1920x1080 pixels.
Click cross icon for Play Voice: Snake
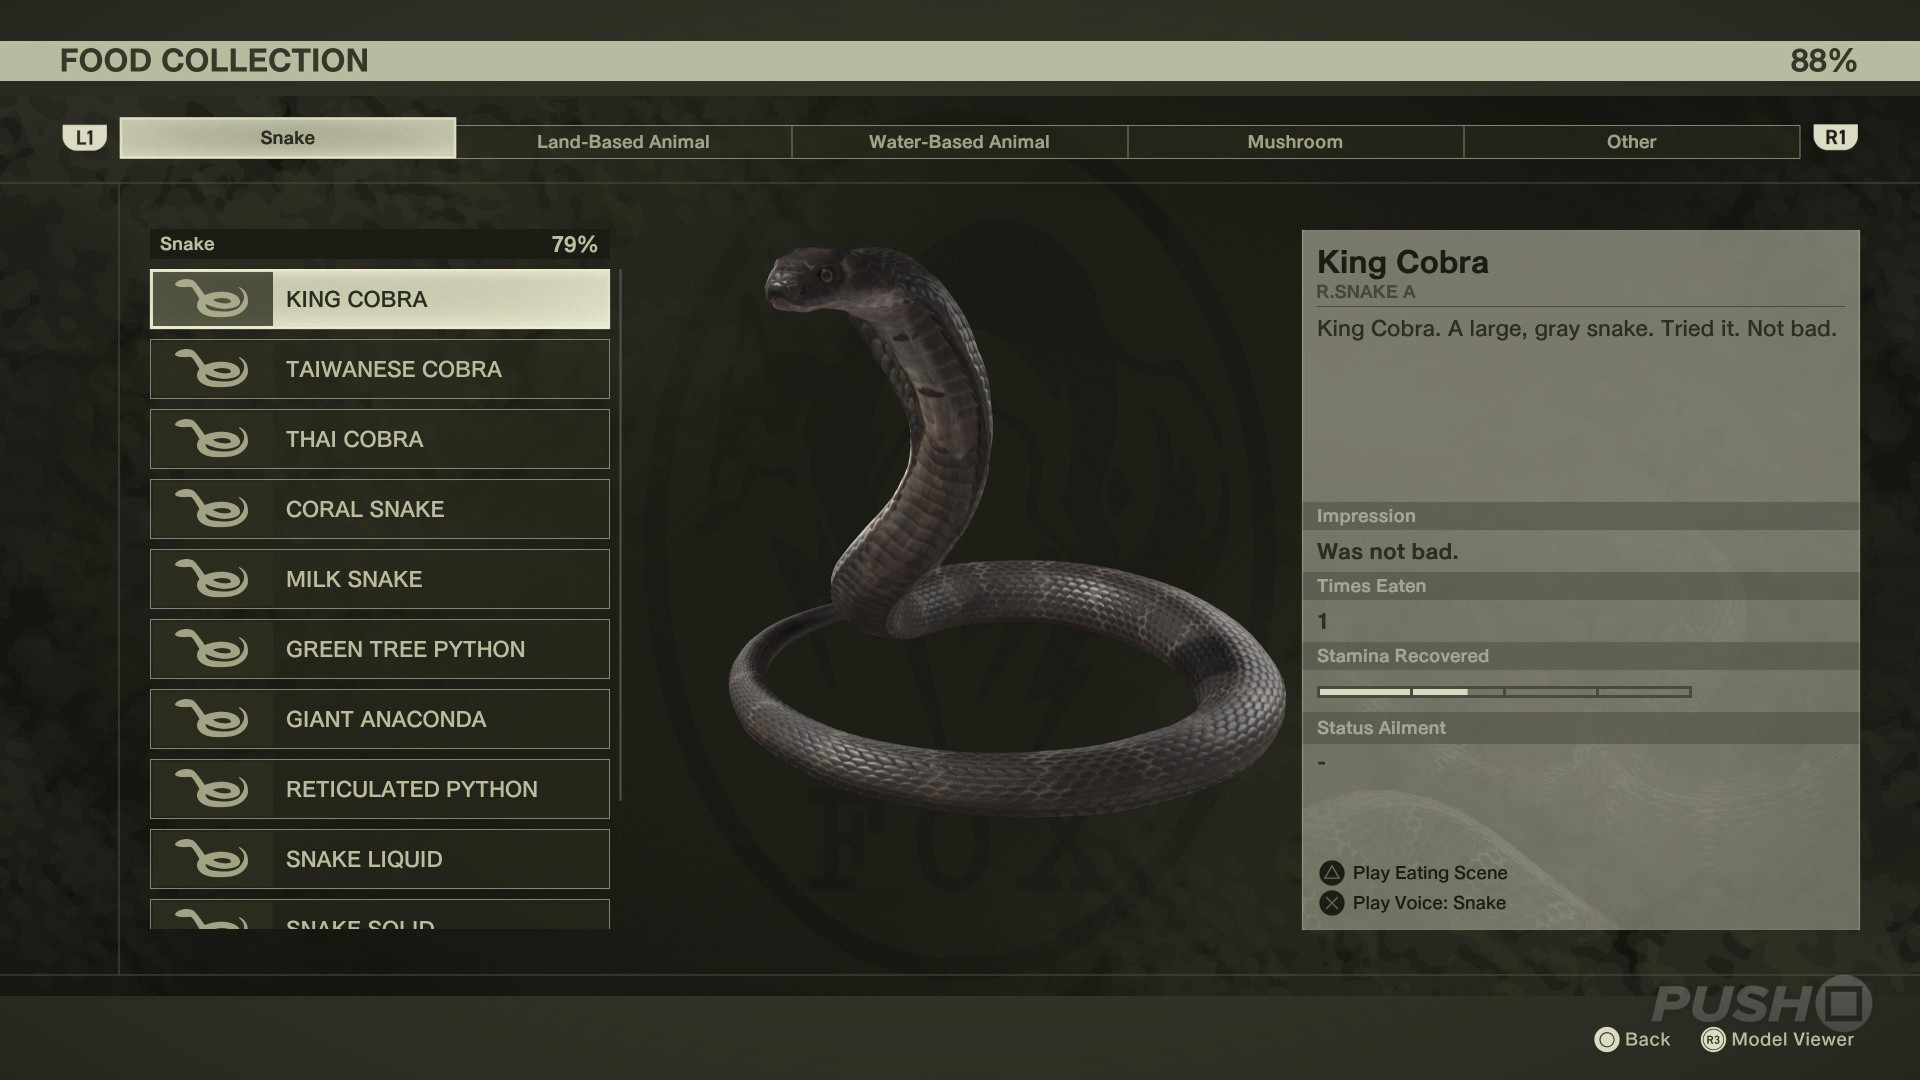pyautogui.click(x=1331, y=903)
